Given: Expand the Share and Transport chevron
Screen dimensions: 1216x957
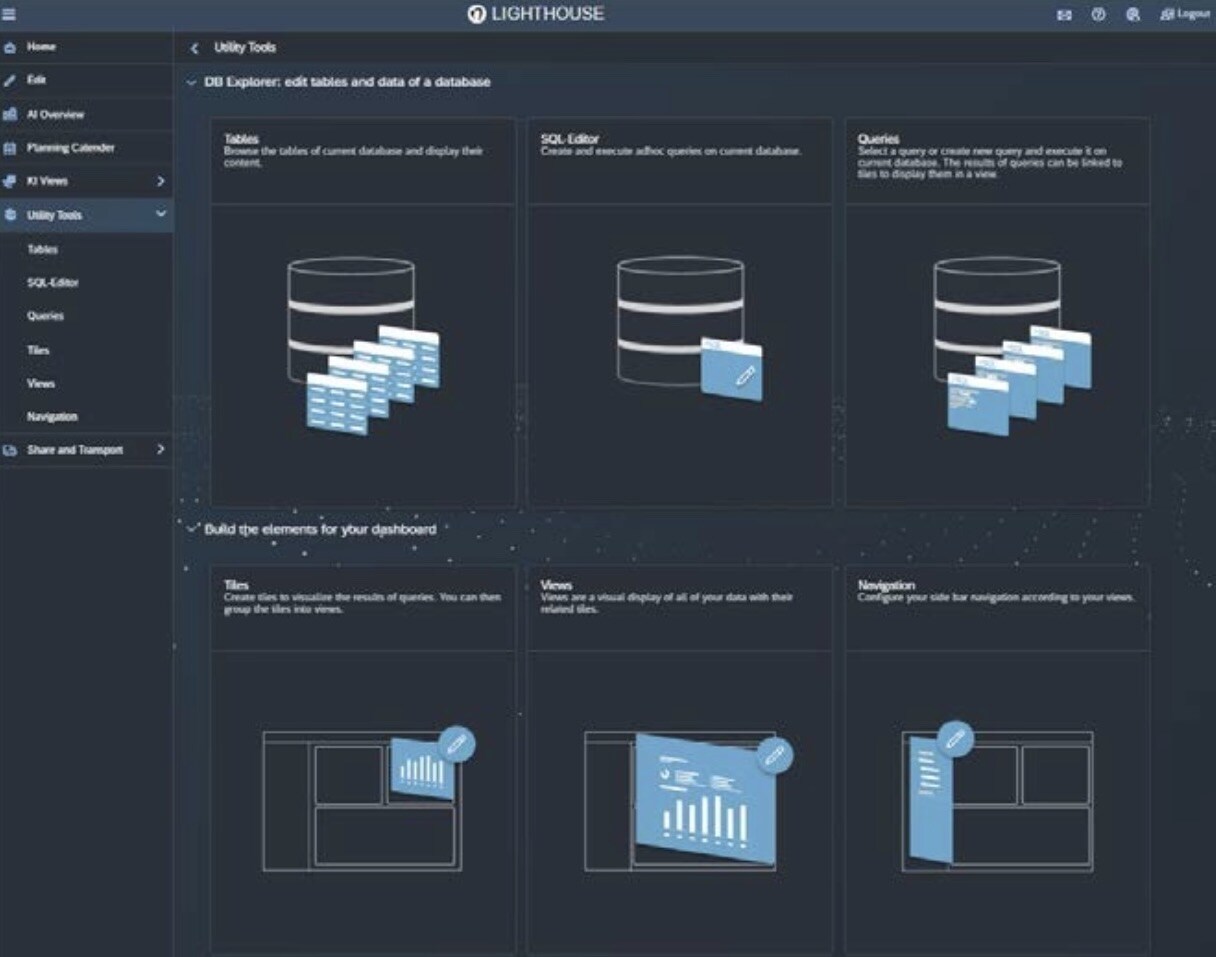Looking at the screenshot, I should (160, 450).
